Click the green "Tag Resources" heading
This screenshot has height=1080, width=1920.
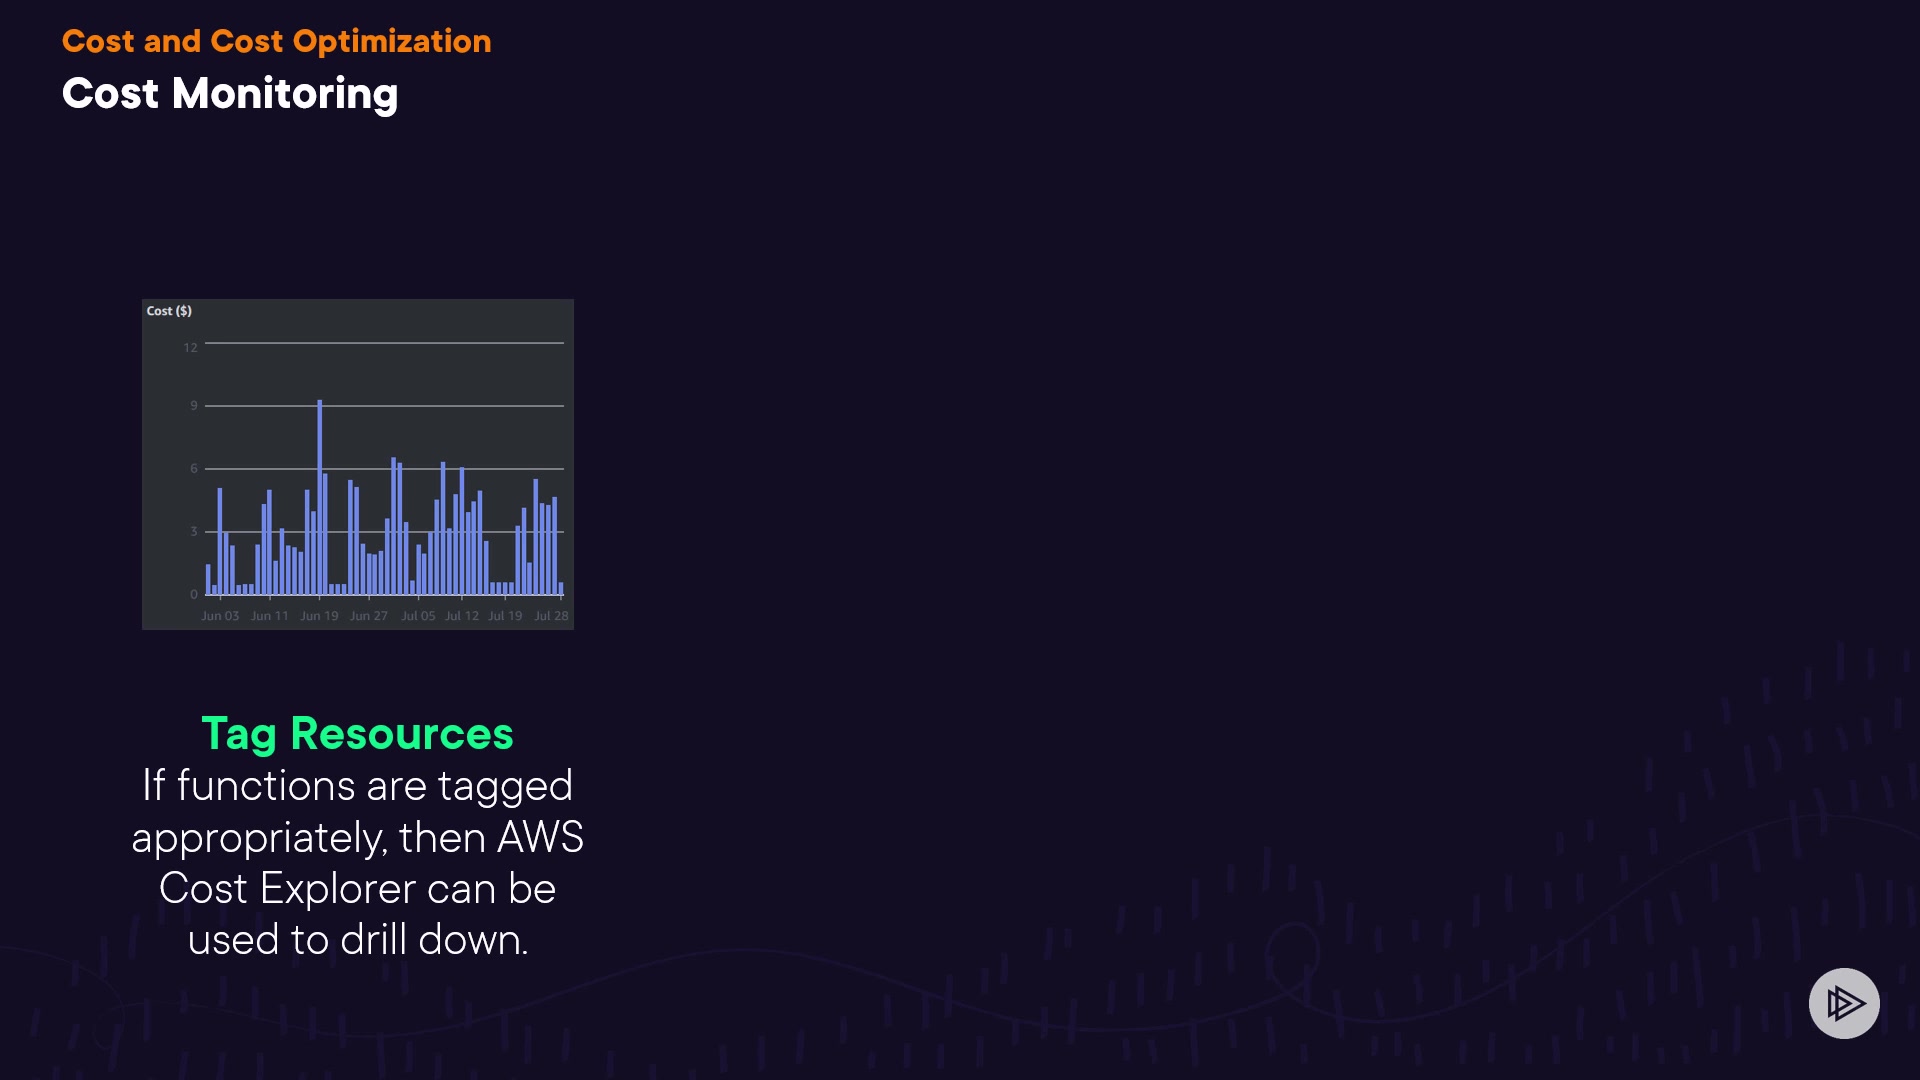point(357,734)
